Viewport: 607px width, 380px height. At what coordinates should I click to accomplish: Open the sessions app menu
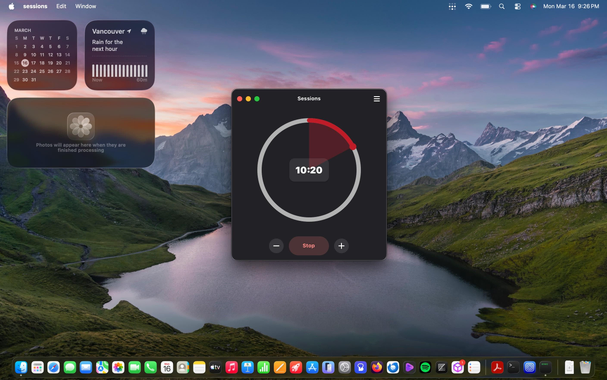click(x=35, y=6)
